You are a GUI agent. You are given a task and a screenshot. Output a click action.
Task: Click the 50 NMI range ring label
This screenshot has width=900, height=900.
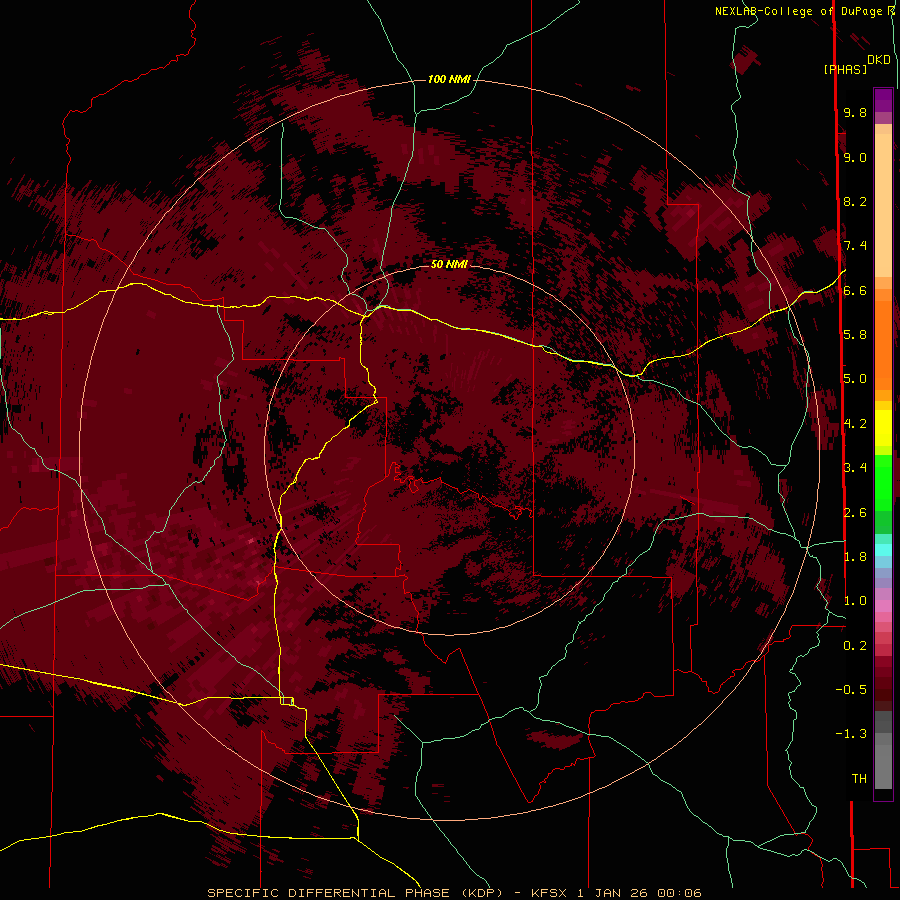point(449,264)
